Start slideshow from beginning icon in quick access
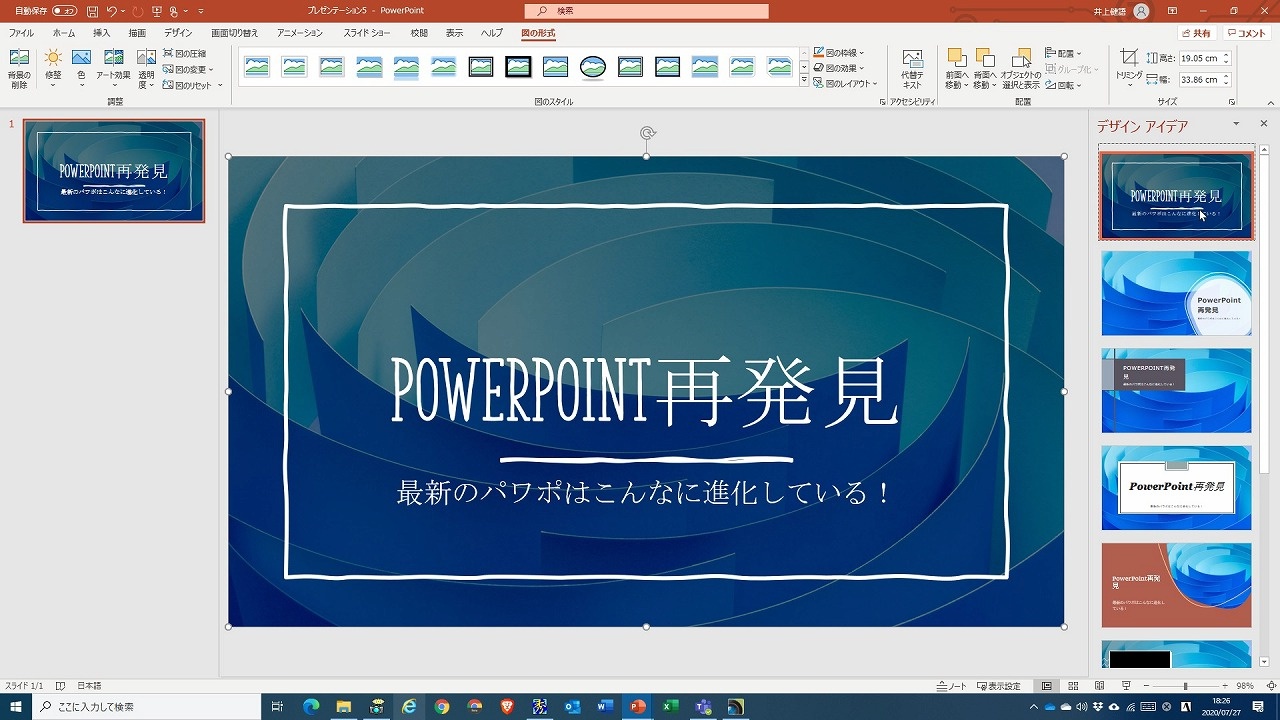The image size is (1280, 720). point(156,11)
